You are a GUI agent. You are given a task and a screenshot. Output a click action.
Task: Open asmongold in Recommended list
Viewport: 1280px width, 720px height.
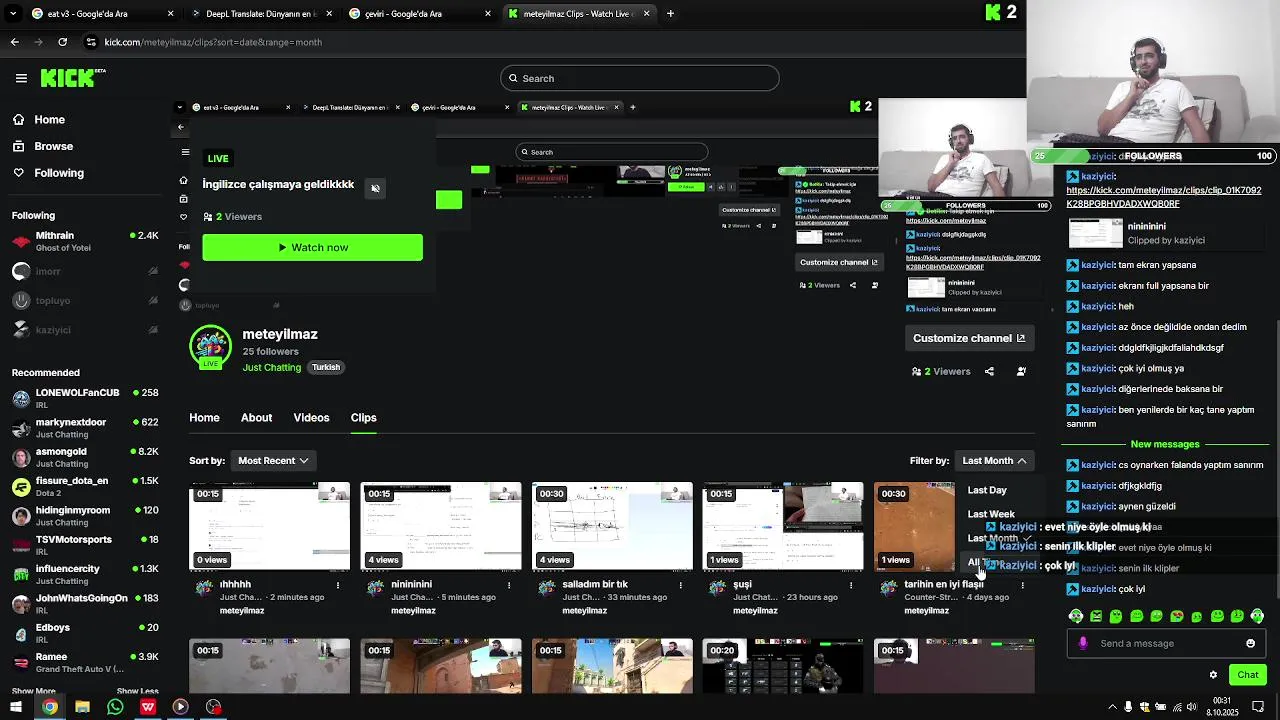tap(85, 457)
